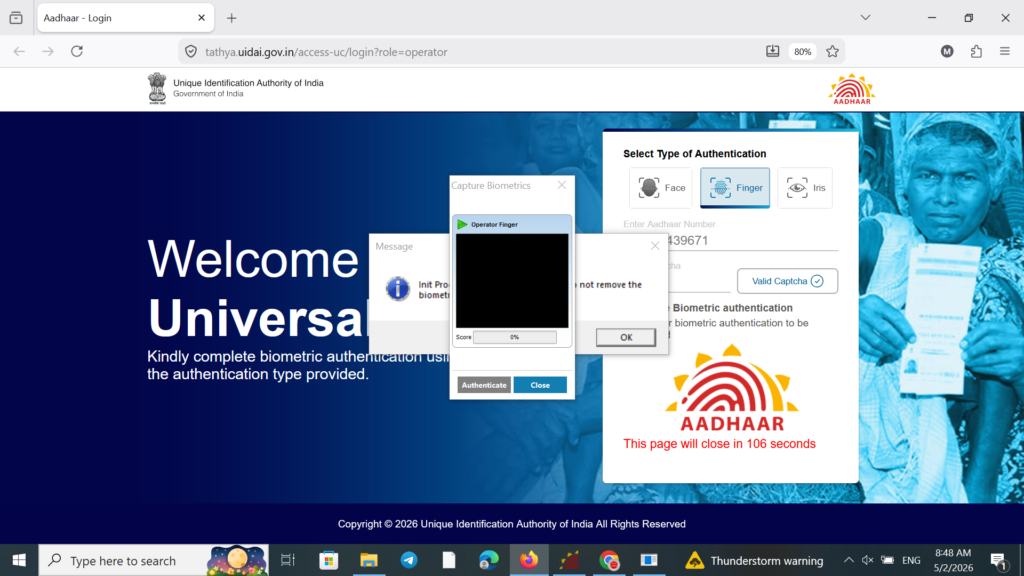This screenshot has height=576, width=1024.
Task: Select Iris authentication option
Action: [805, 187]
